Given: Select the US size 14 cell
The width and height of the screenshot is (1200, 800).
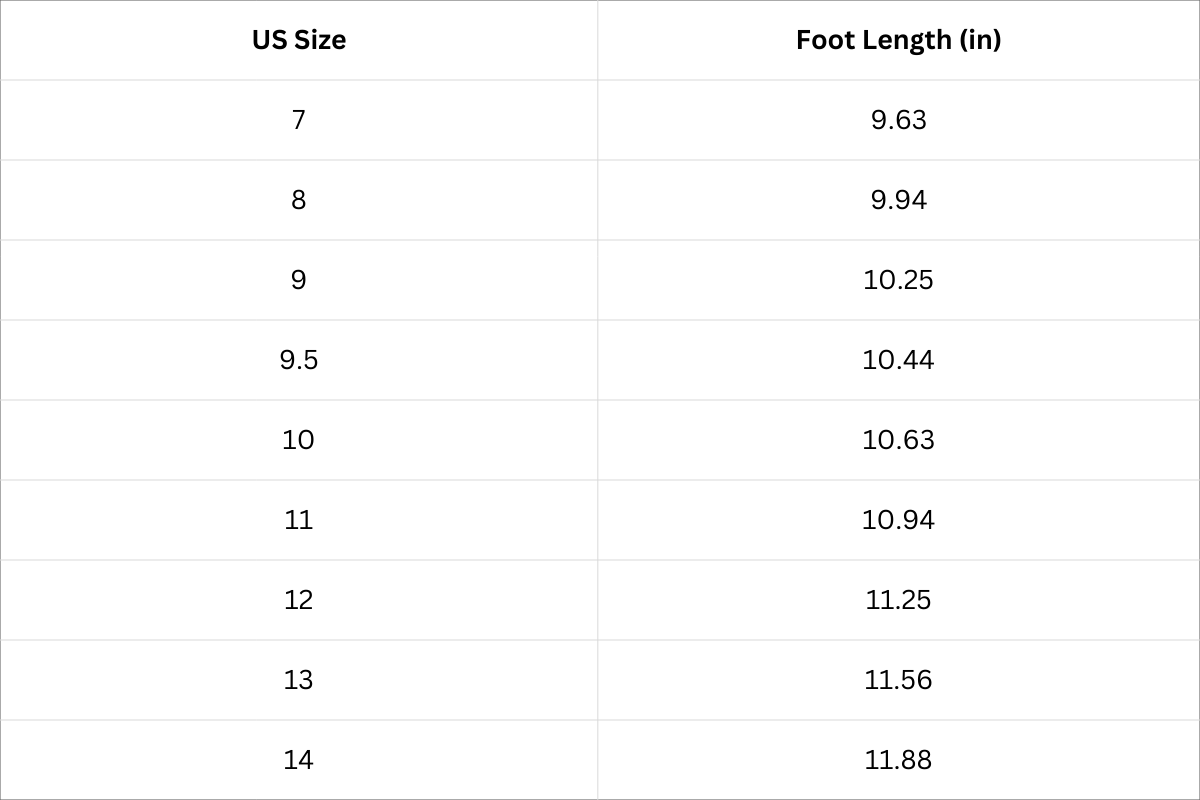Looking at the screenshot, I should 299,760.
